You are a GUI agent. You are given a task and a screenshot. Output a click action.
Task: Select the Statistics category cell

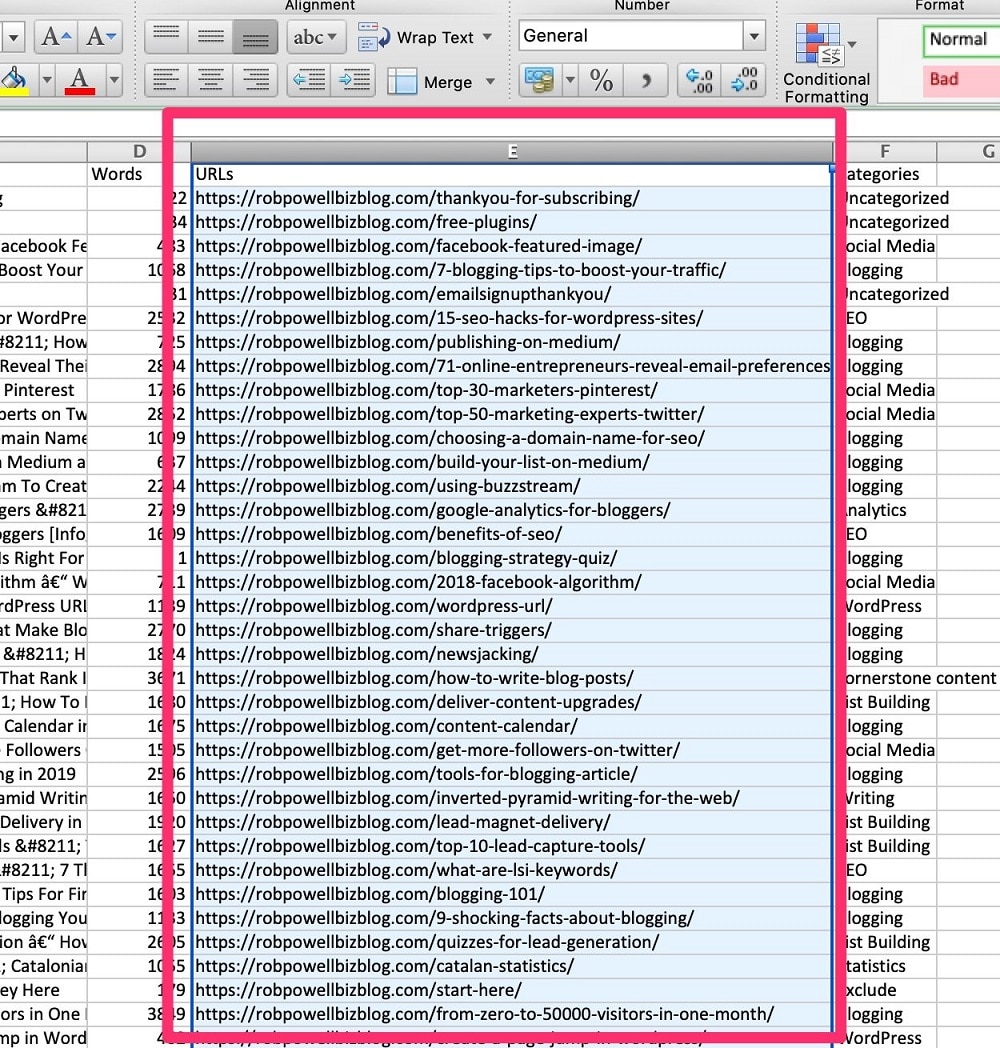pos(885,966)
